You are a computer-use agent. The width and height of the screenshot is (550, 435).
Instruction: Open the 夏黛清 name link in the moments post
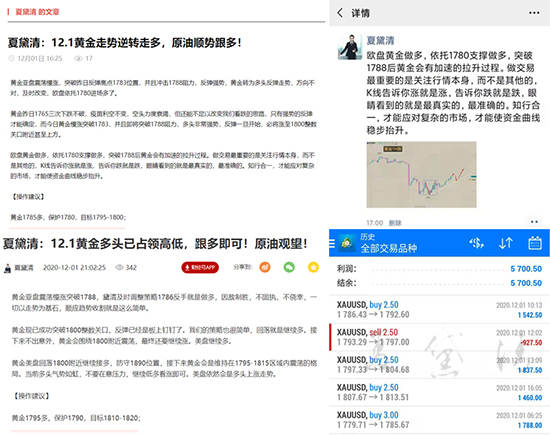tap(380, 40)
